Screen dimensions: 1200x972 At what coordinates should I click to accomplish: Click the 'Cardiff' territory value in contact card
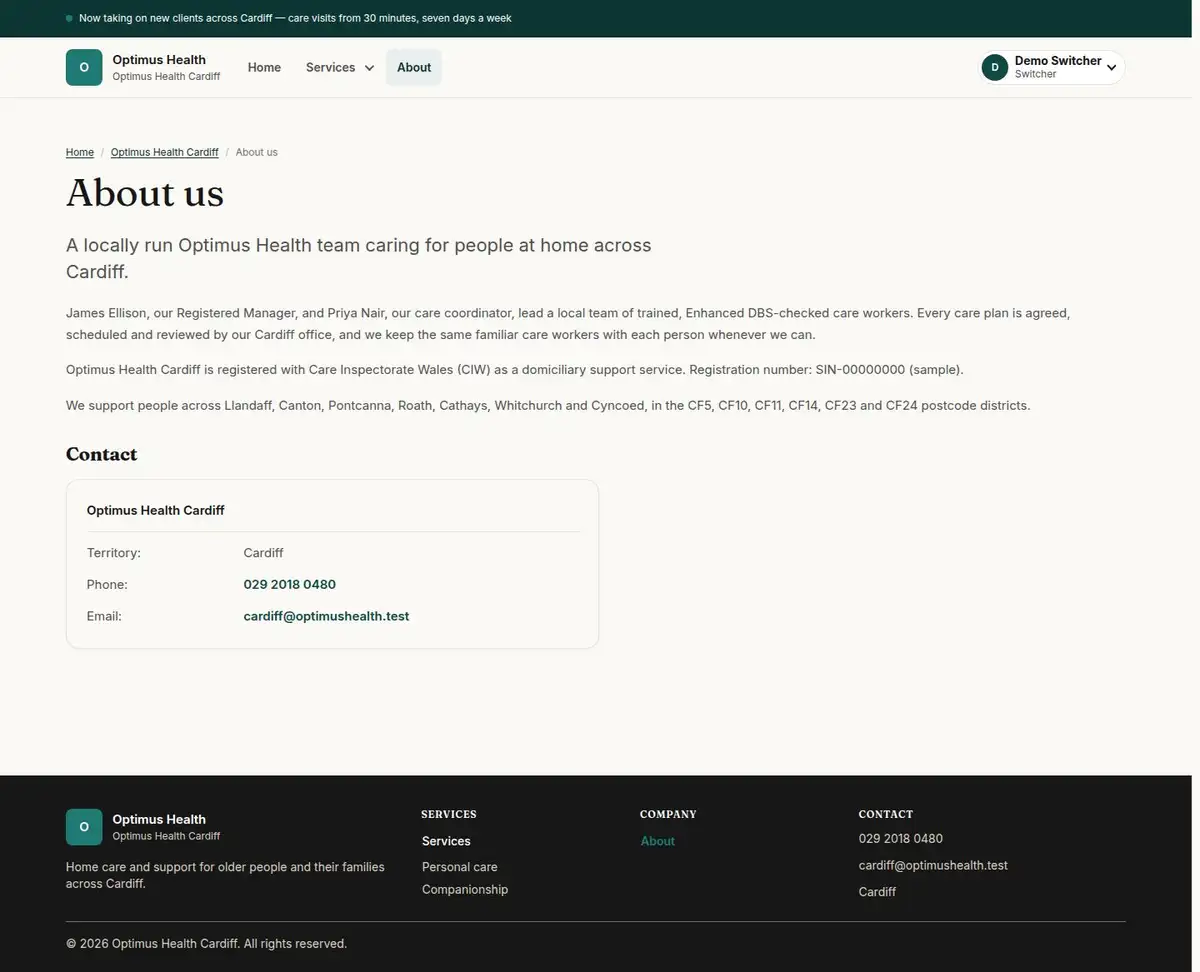pyautogui.click(x=264, y=552)
